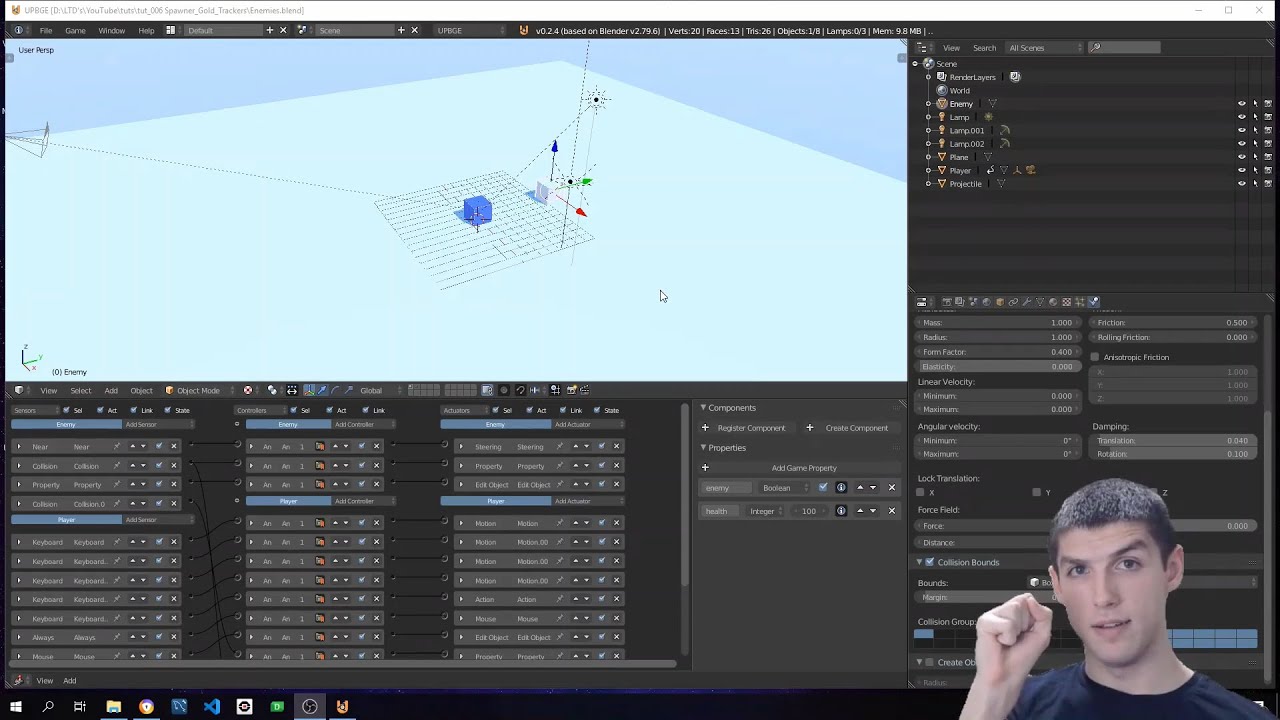
Task: Open the 3D view Select menu
Action: tap(80, 390)
